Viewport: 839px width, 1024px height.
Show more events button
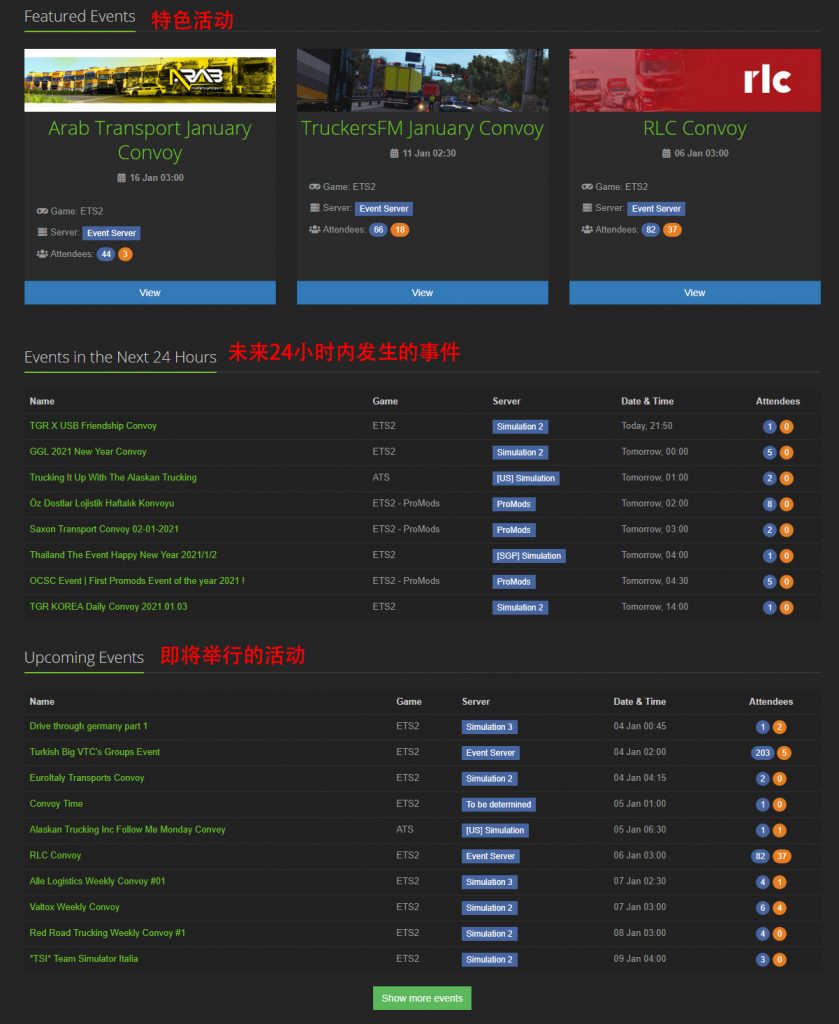[422, 998]
